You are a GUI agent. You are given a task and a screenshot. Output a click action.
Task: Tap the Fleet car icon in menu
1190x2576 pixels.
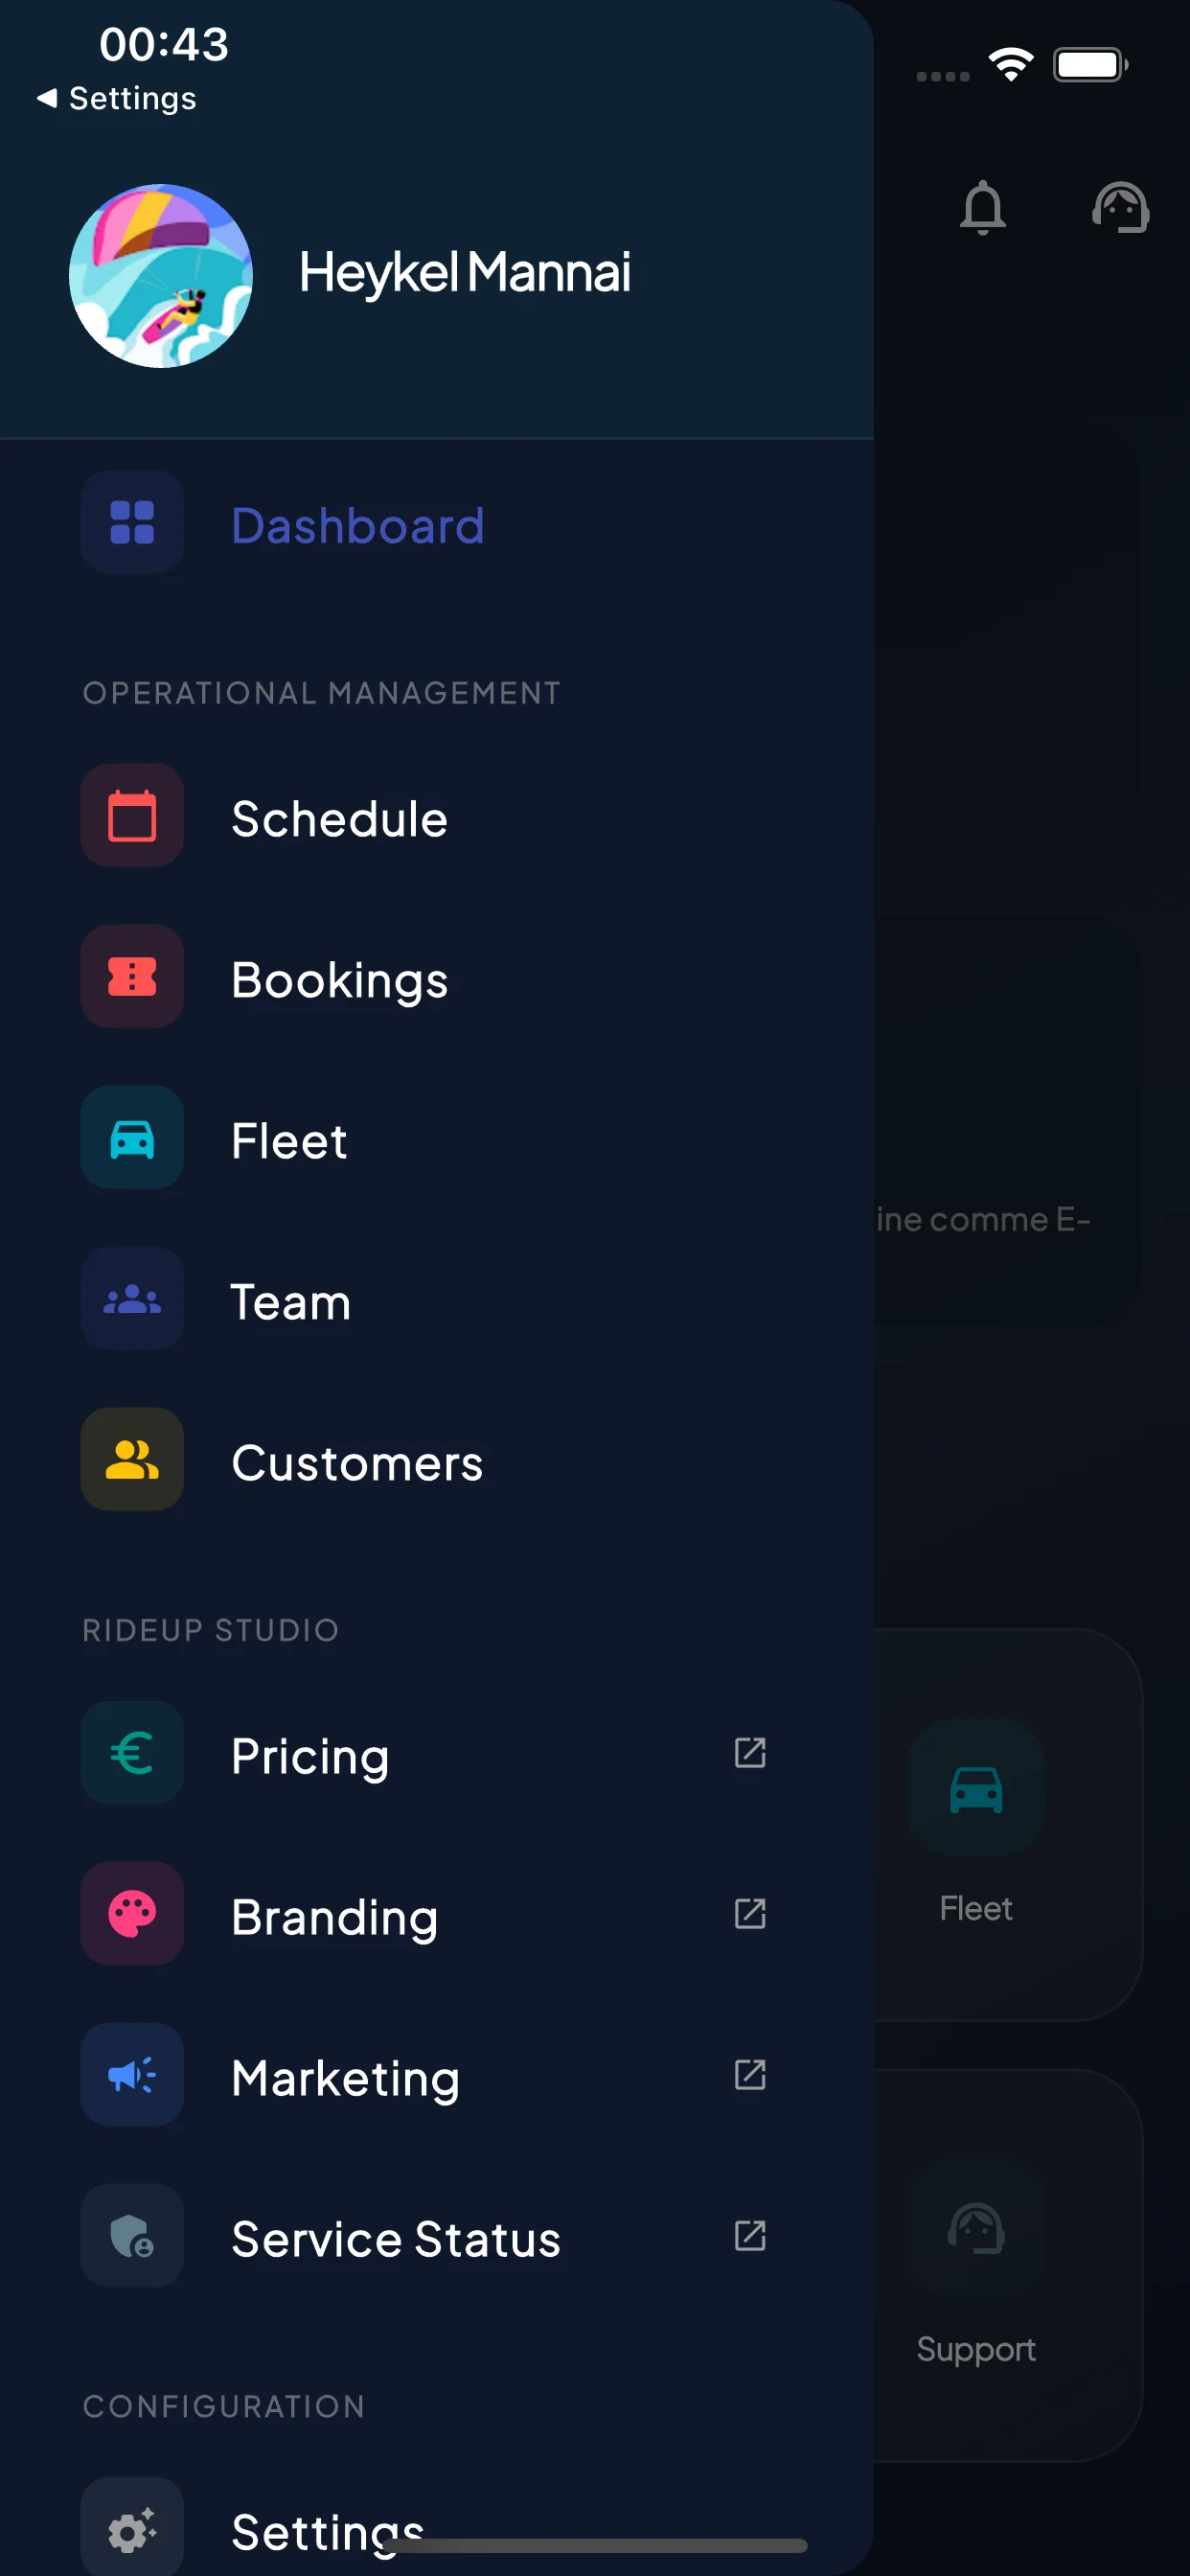click(132, 1138)
